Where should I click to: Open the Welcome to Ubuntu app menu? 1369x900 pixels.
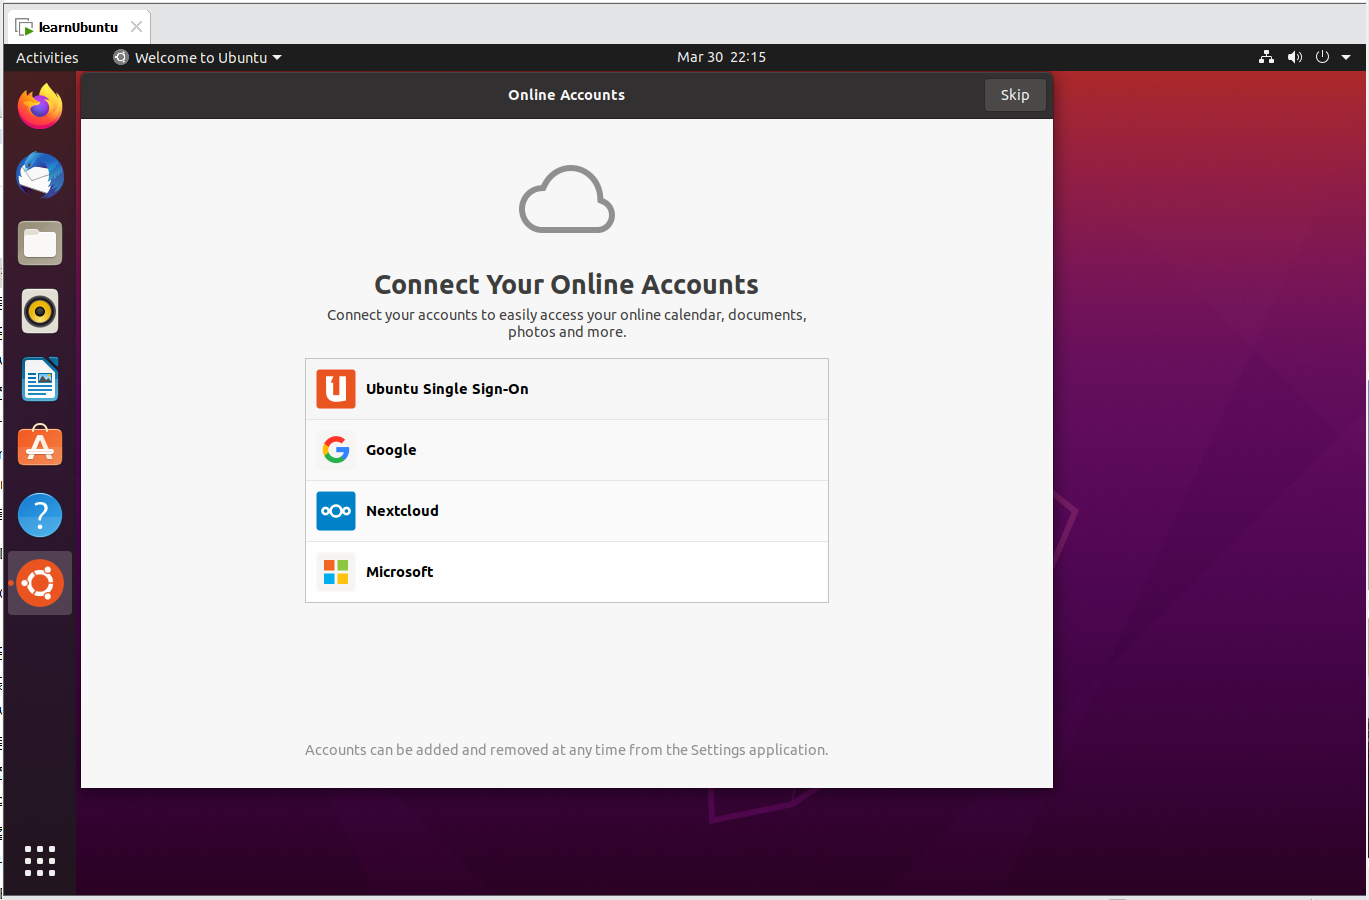[198, 57]
